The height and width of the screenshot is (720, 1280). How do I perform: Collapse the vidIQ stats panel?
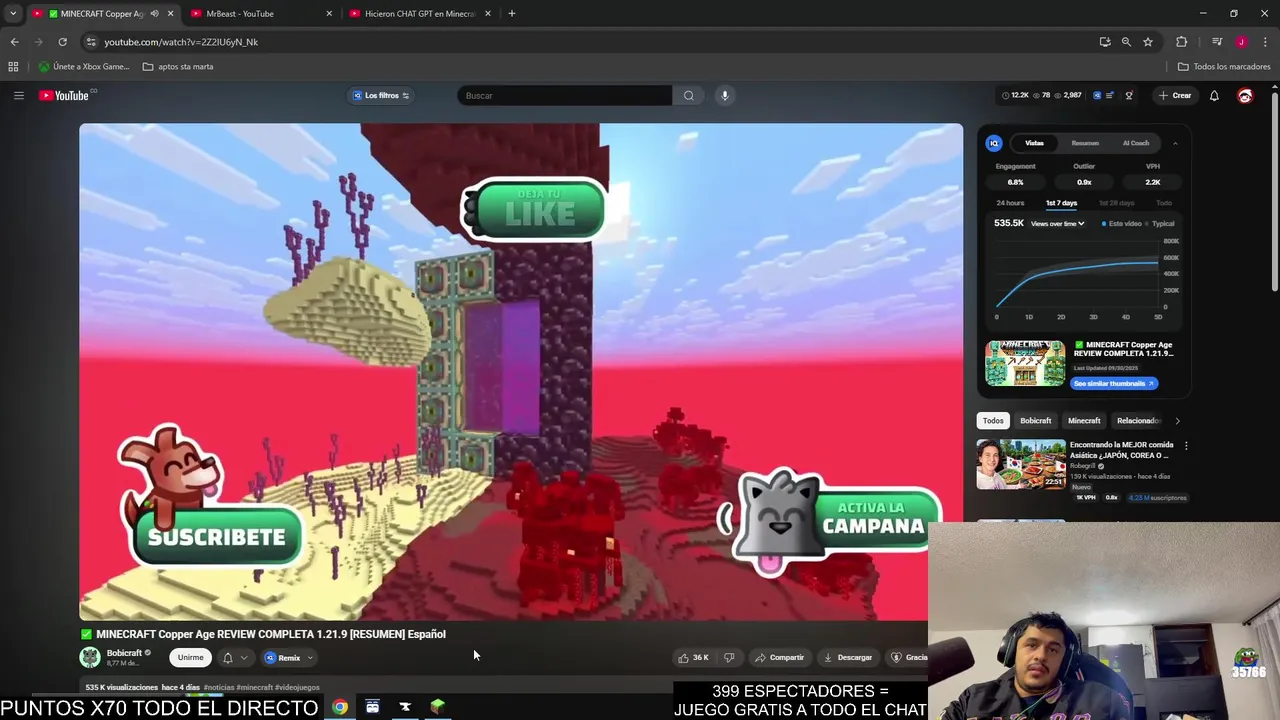click(x=1175, y=143)
